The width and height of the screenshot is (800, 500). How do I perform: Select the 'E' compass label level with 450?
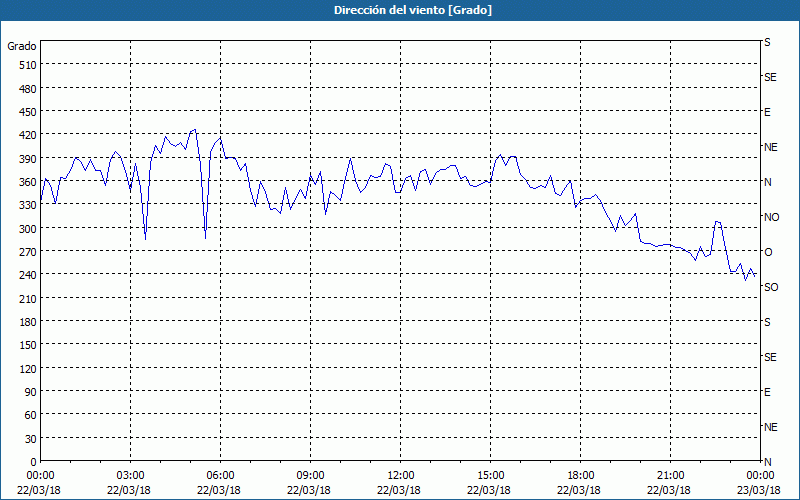tap(767, 112)
